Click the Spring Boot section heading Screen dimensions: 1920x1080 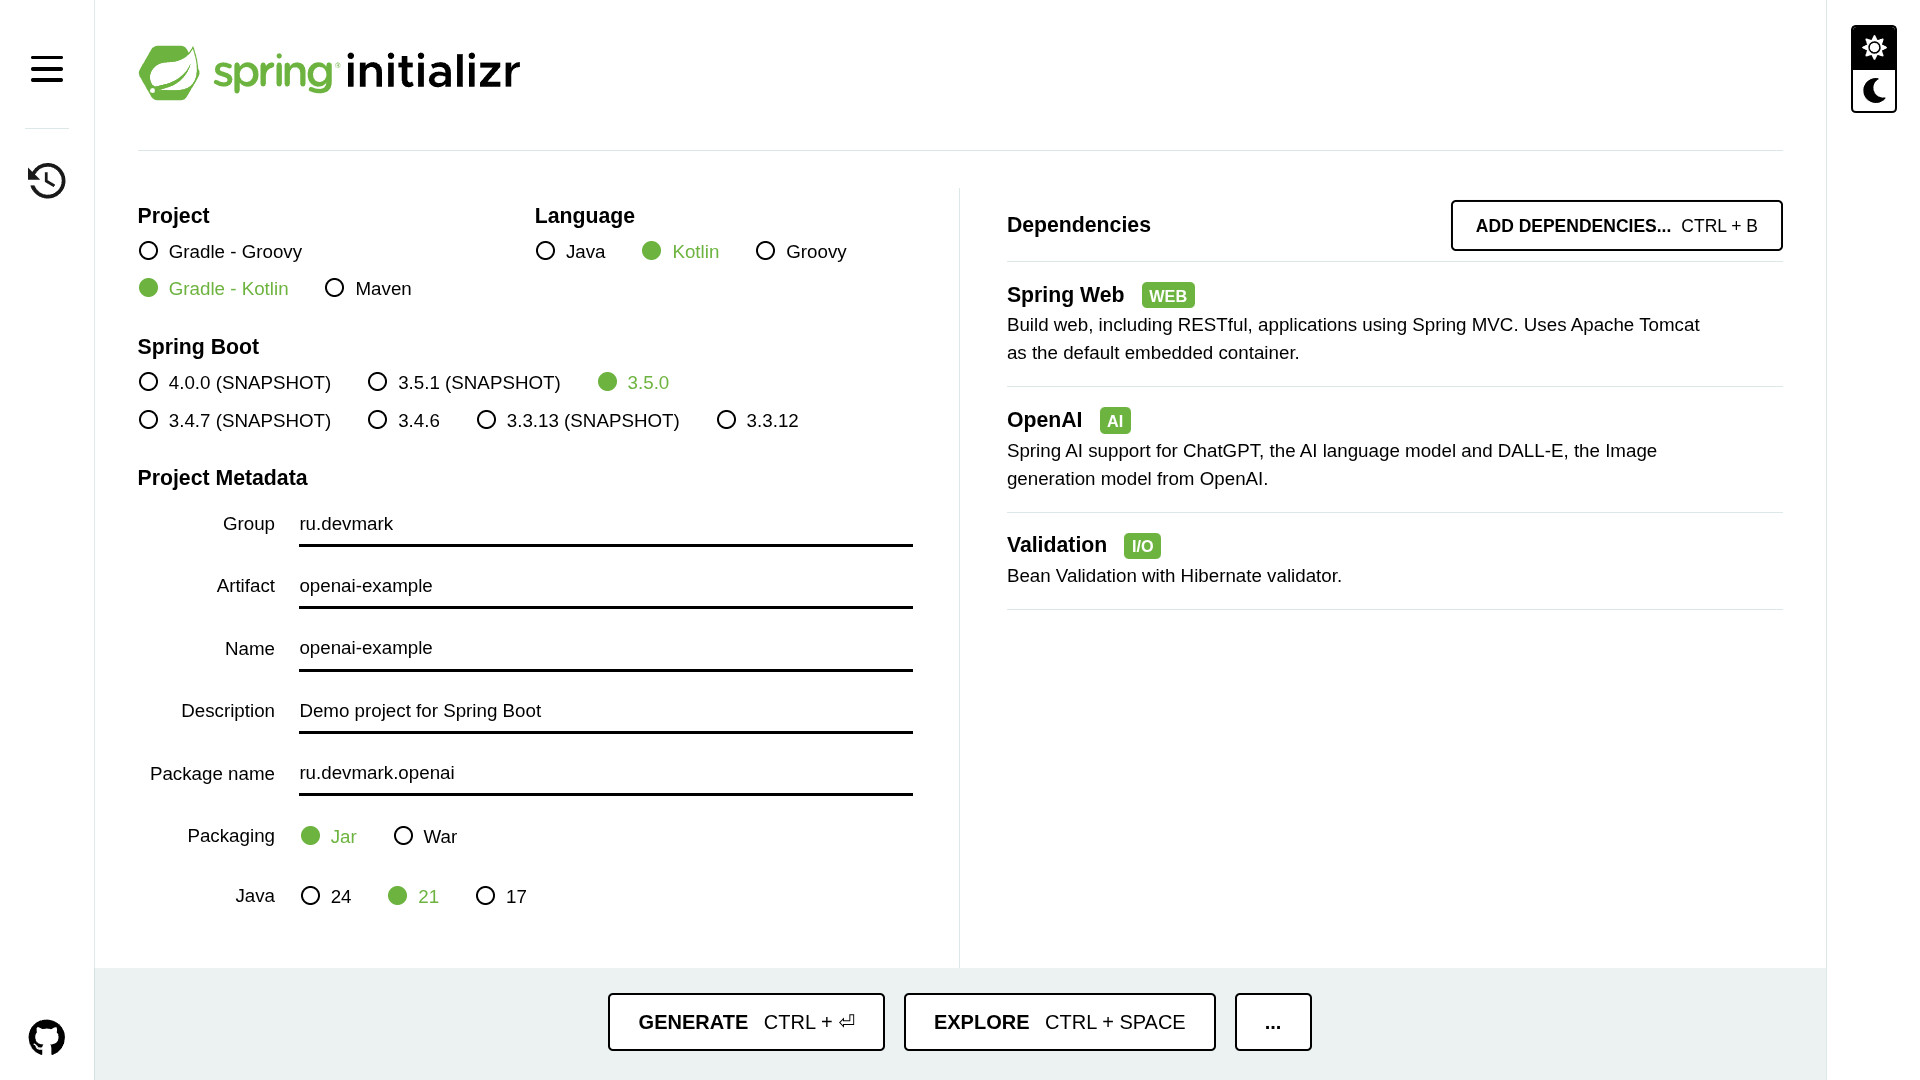(x=198, y=347)
